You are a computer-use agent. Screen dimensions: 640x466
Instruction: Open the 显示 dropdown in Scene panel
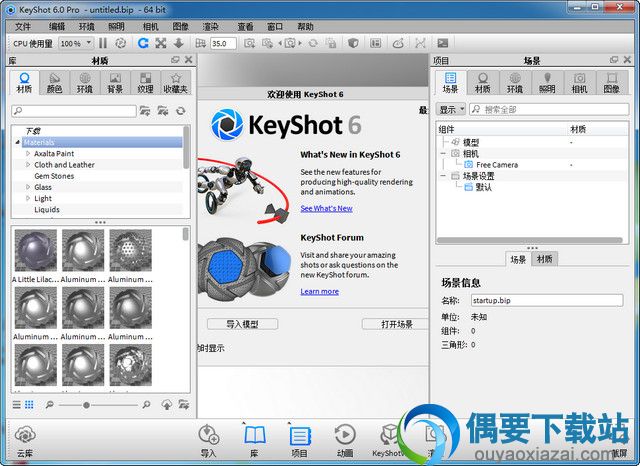[450, 109]
